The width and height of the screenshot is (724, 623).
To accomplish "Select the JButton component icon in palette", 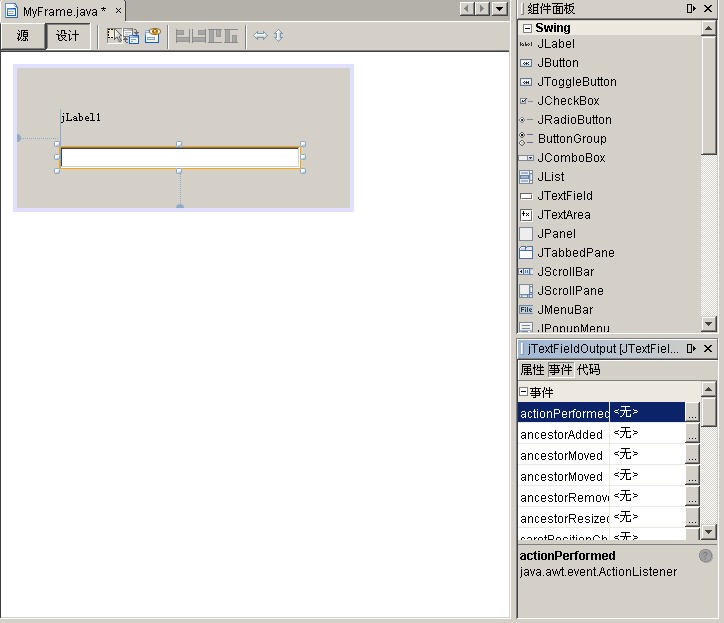I will (x=526, y=63).
